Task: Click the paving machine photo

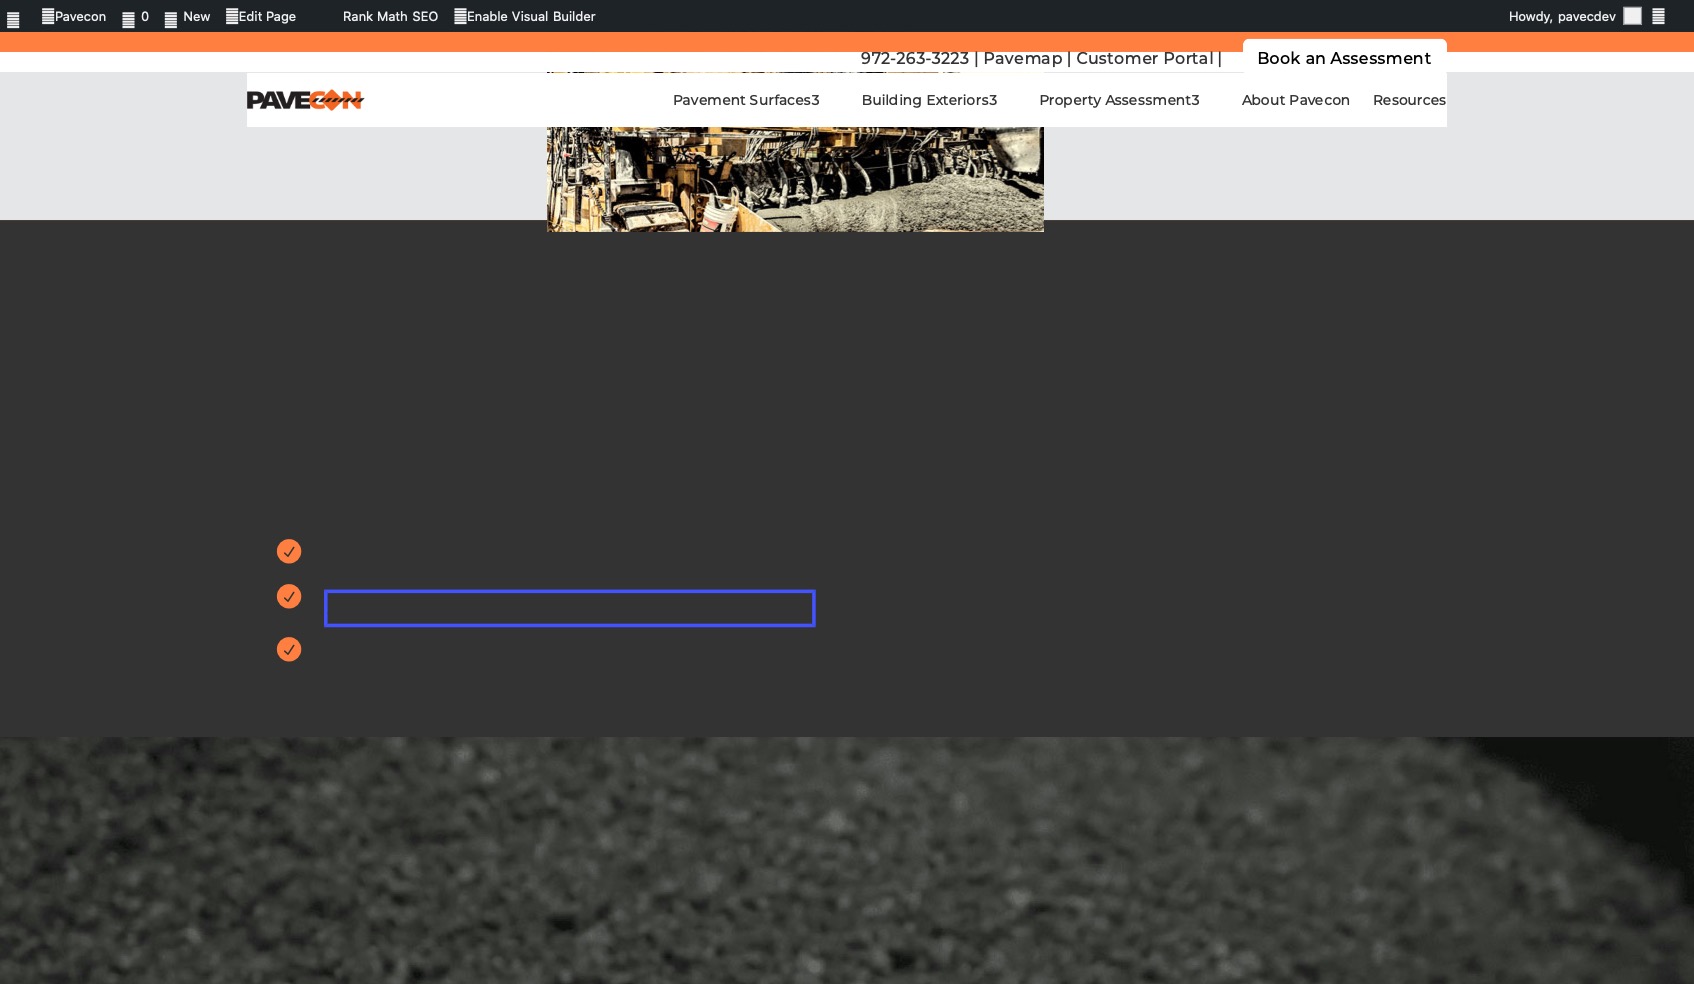Action: tap(795, 180)
